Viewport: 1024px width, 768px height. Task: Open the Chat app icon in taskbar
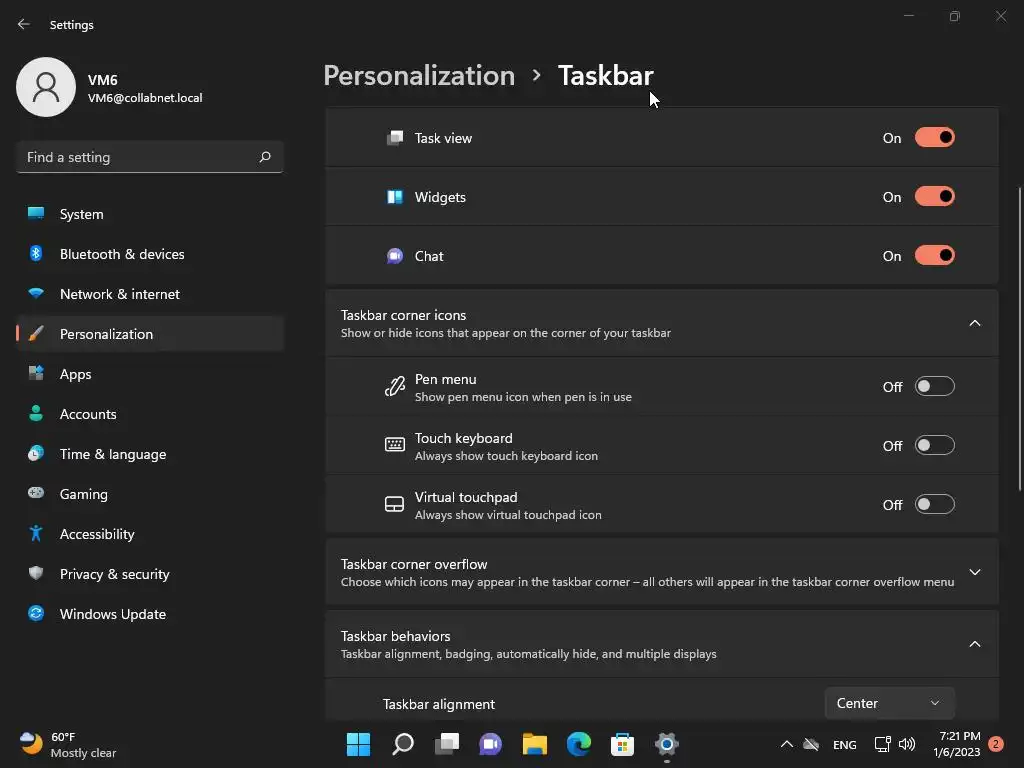coord(490,744)
